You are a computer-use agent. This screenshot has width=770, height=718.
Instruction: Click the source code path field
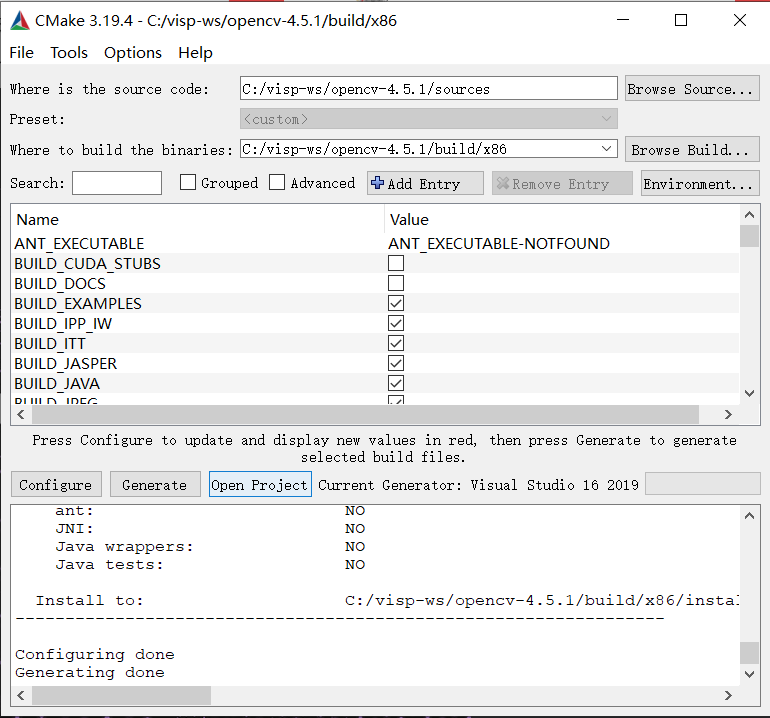point(428,88)
